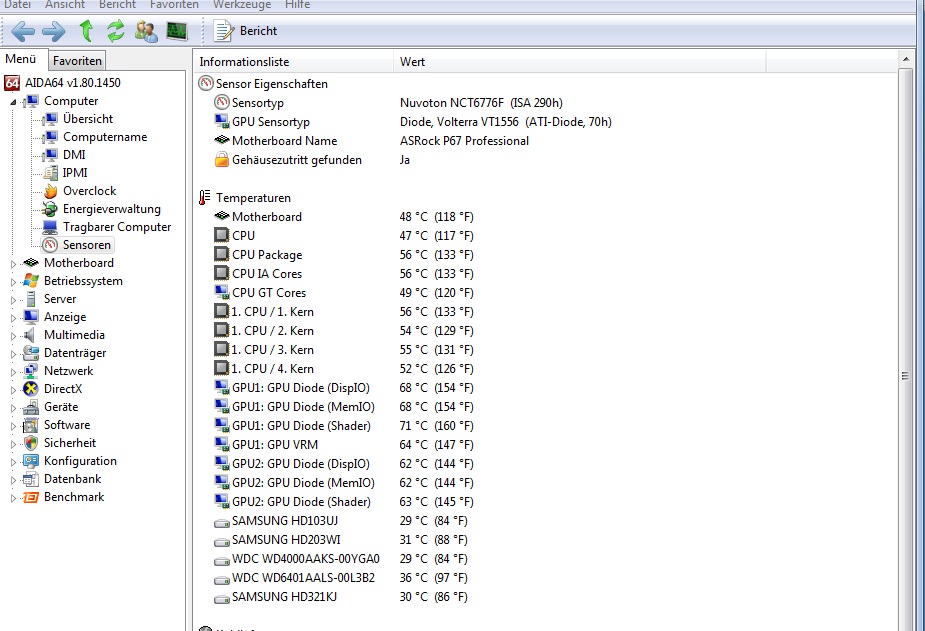Click the Geräte icon in tree

[31, 407]
